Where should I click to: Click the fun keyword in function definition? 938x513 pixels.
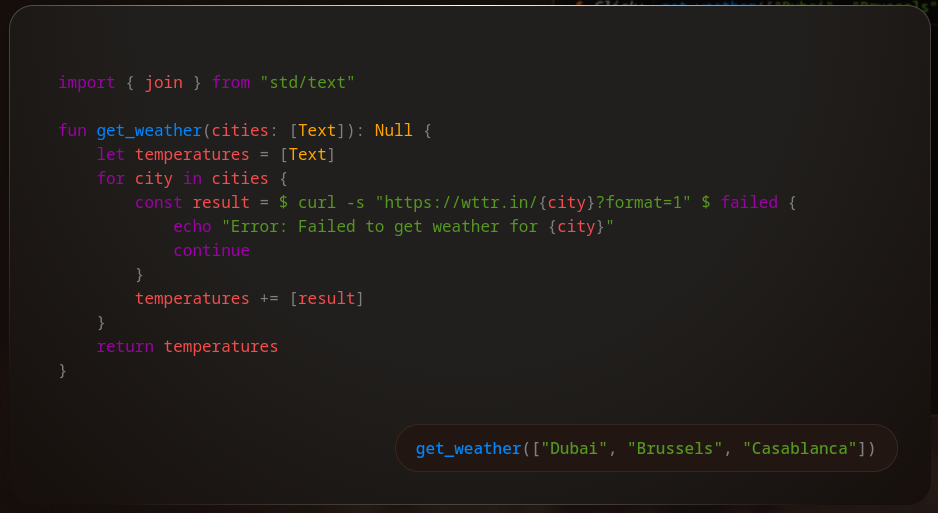click(72, 130)
